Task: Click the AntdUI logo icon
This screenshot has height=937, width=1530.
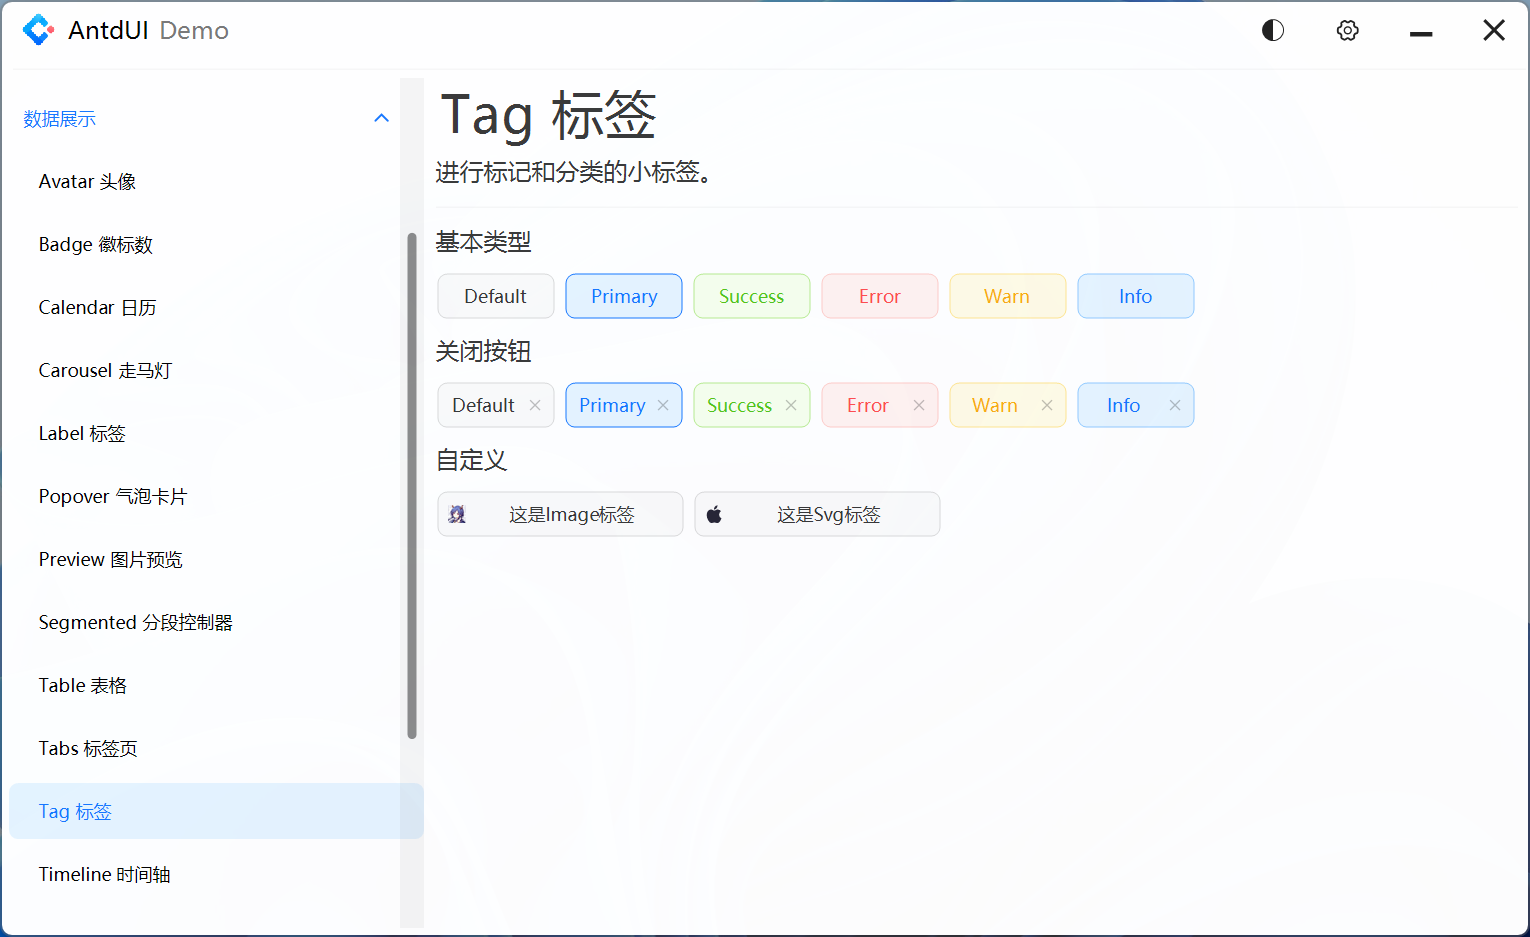Action: [x=38, y=30]
